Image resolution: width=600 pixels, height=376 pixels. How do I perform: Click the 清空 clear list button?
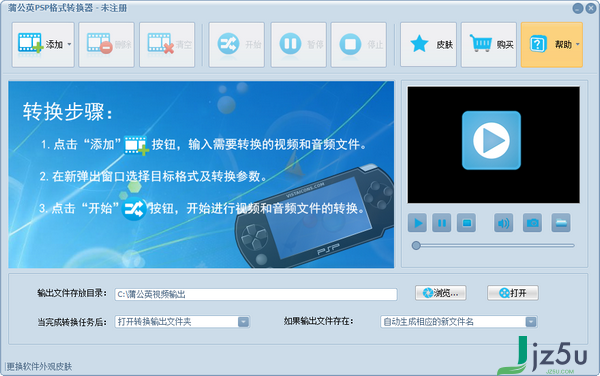(x=167, y=45)
